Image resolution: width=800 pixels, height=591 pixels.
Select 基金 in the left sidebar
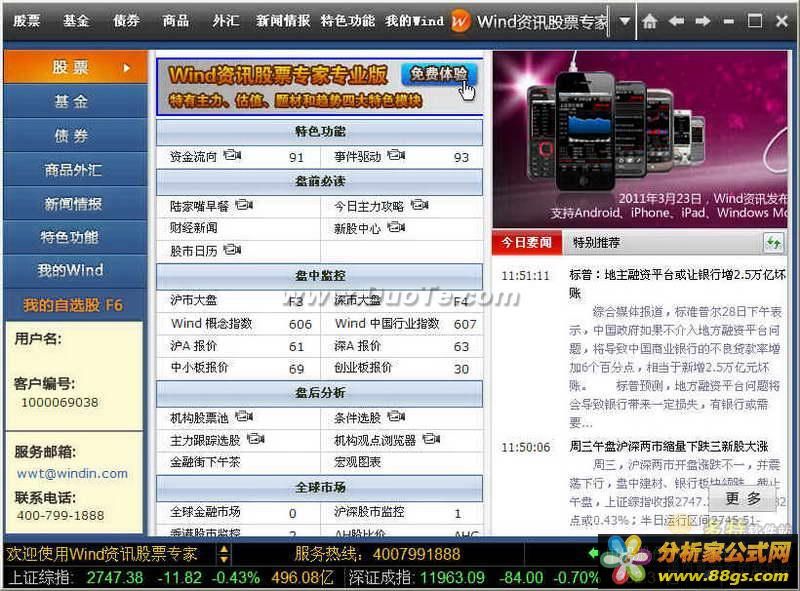click(x=76, y=101)
